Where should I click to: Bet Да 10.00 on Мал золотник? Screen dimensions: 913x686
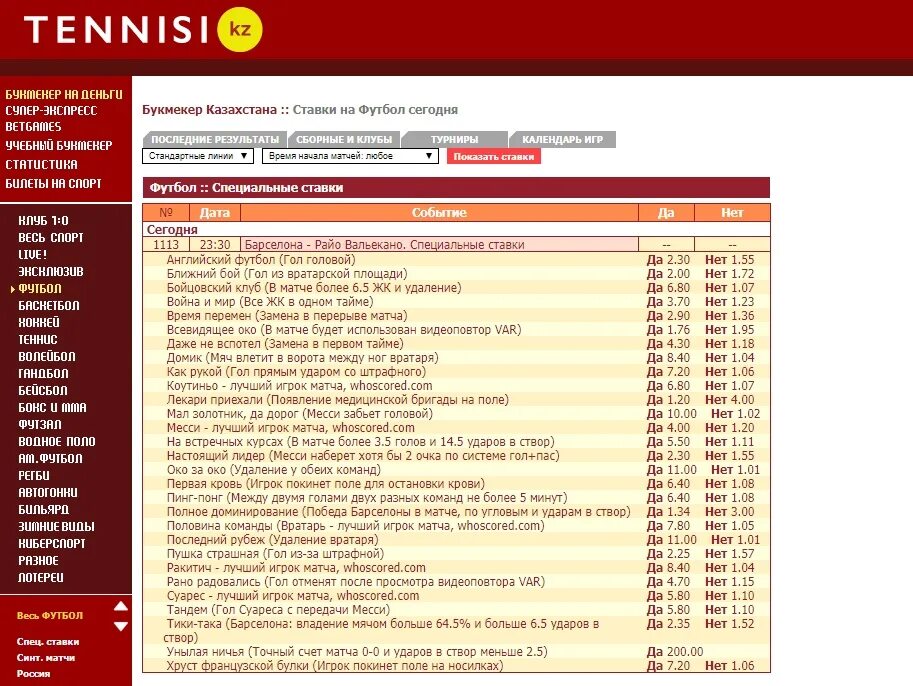point(671,413)
